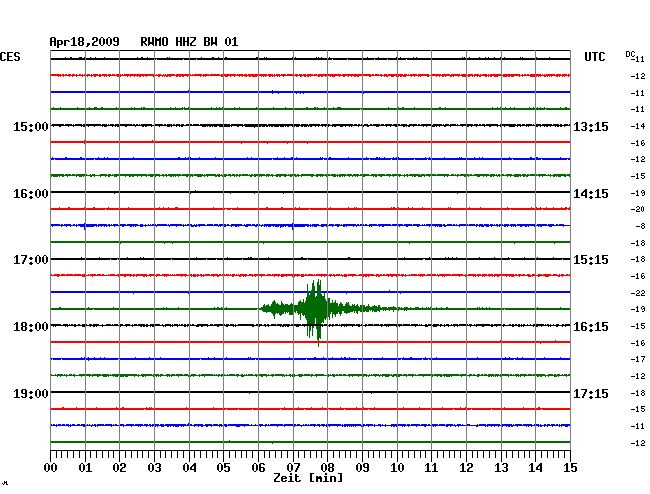Click the 16:15 UTC time label
Screen dimensions: 650x494
[x=591, y=327]
